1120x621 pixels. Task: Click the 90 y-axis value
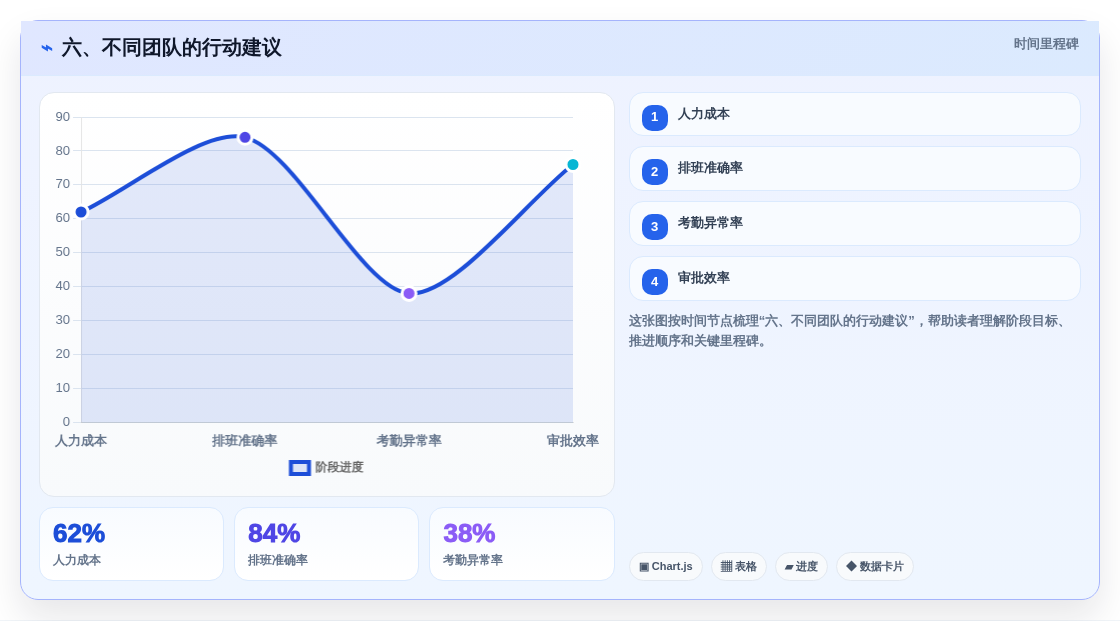pyautogui.click(x=63, y=117)
